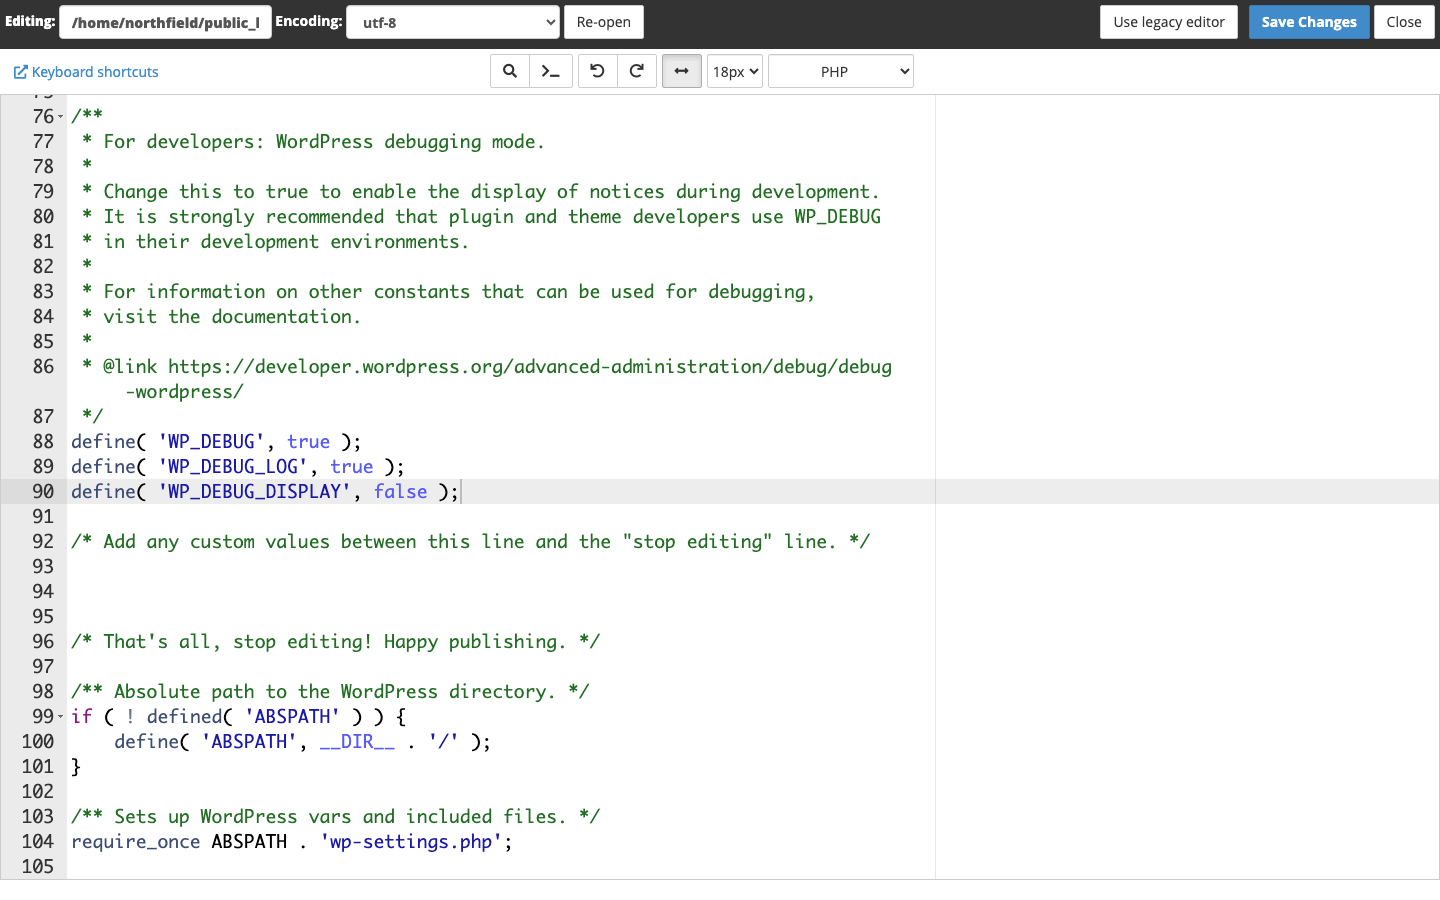Click 'ABSPATH' inside defined() on line 99
Viewport: 1440px width, 900px height.
tap(292, 717)
